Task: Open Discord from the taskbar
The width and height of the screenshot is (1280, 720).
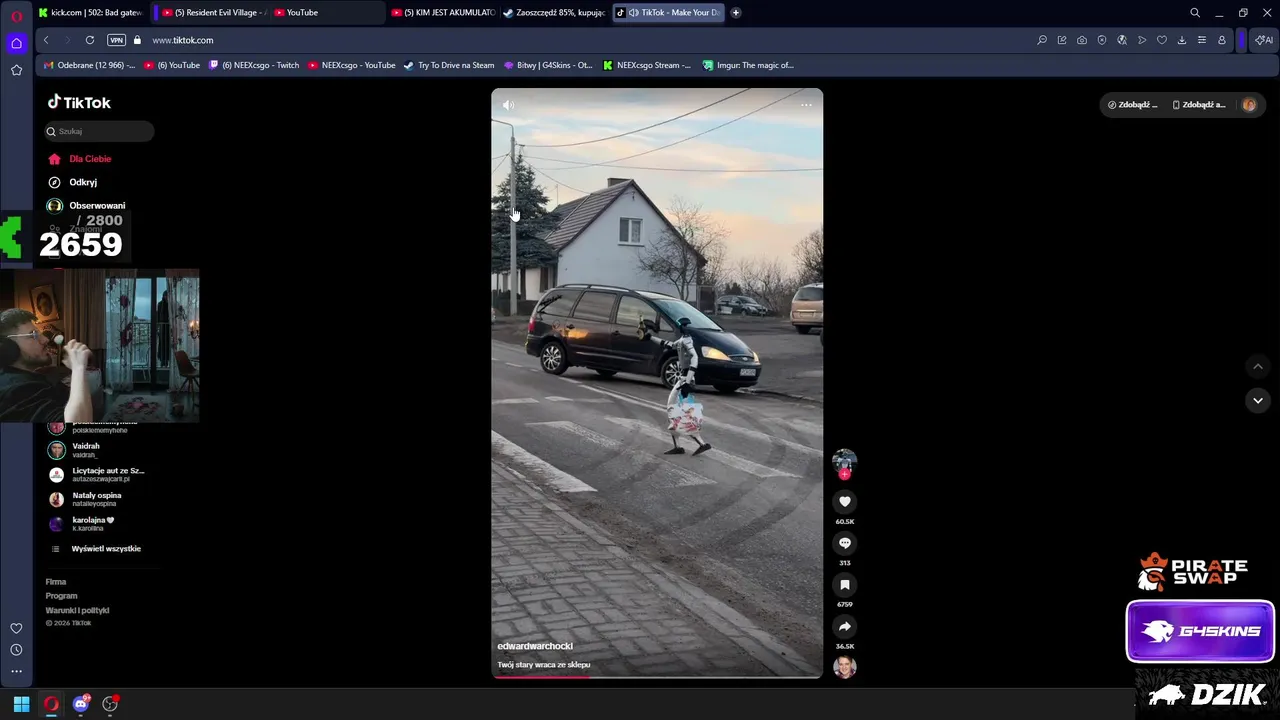Action: (81, 704)
